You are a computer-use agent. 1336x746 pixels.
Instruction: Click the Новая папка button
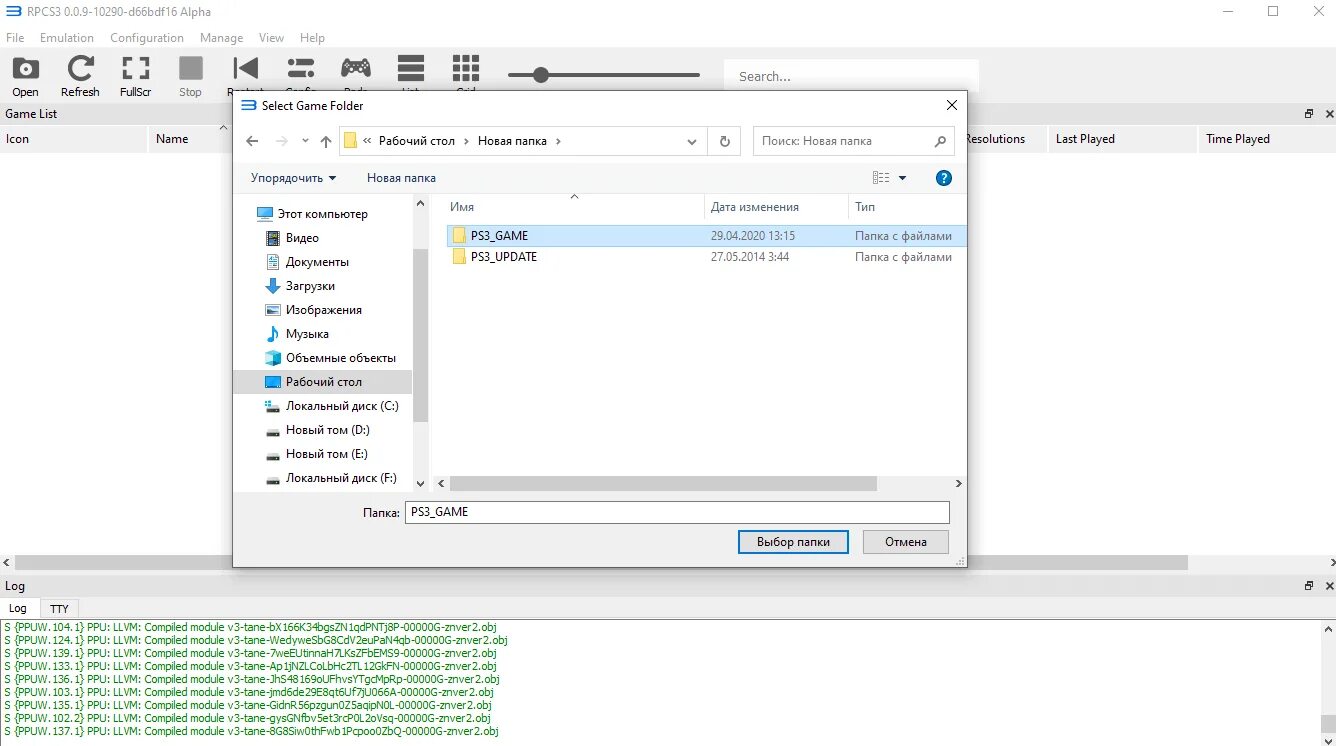[401, 178]
